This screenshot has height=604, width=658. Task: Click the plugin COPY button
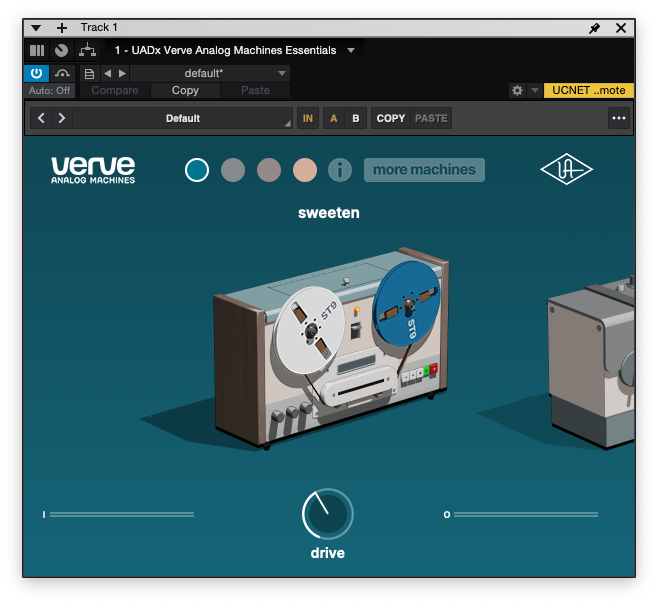click(390, 118)
